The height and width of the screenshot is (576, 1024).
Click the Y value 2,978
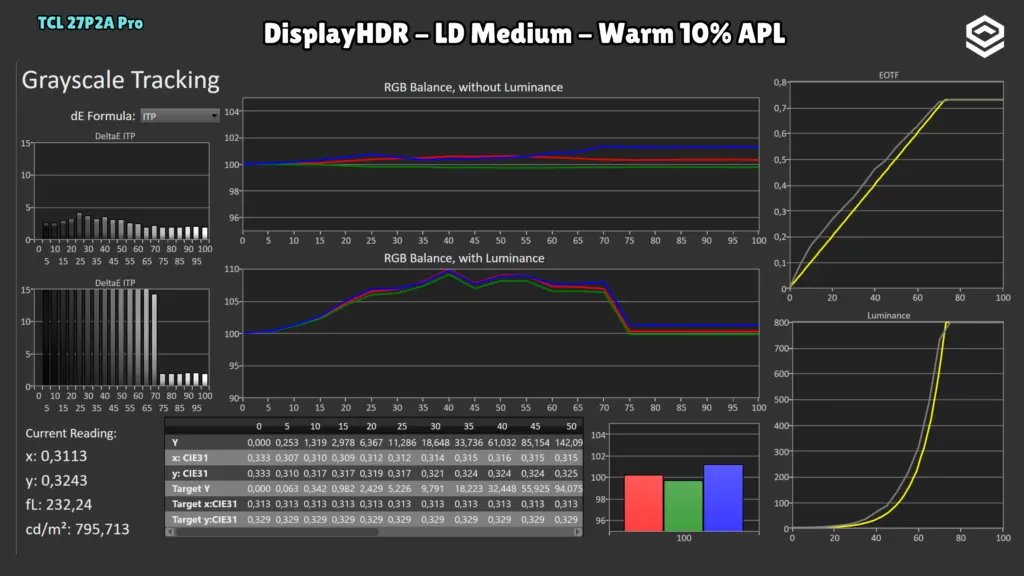(x=343, y=442)
